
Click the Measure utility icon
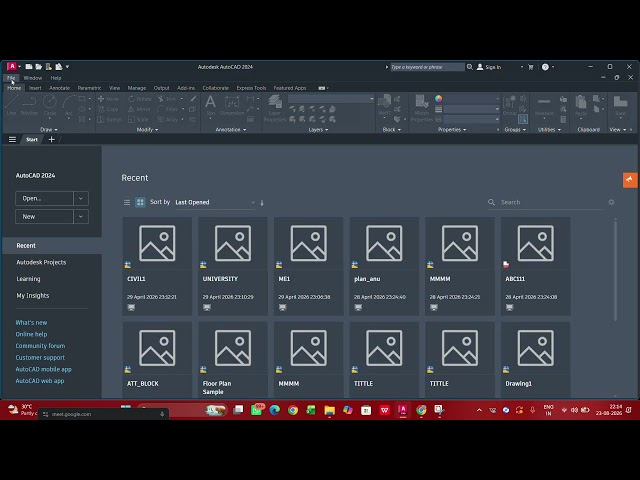click(x=544, y=104)
